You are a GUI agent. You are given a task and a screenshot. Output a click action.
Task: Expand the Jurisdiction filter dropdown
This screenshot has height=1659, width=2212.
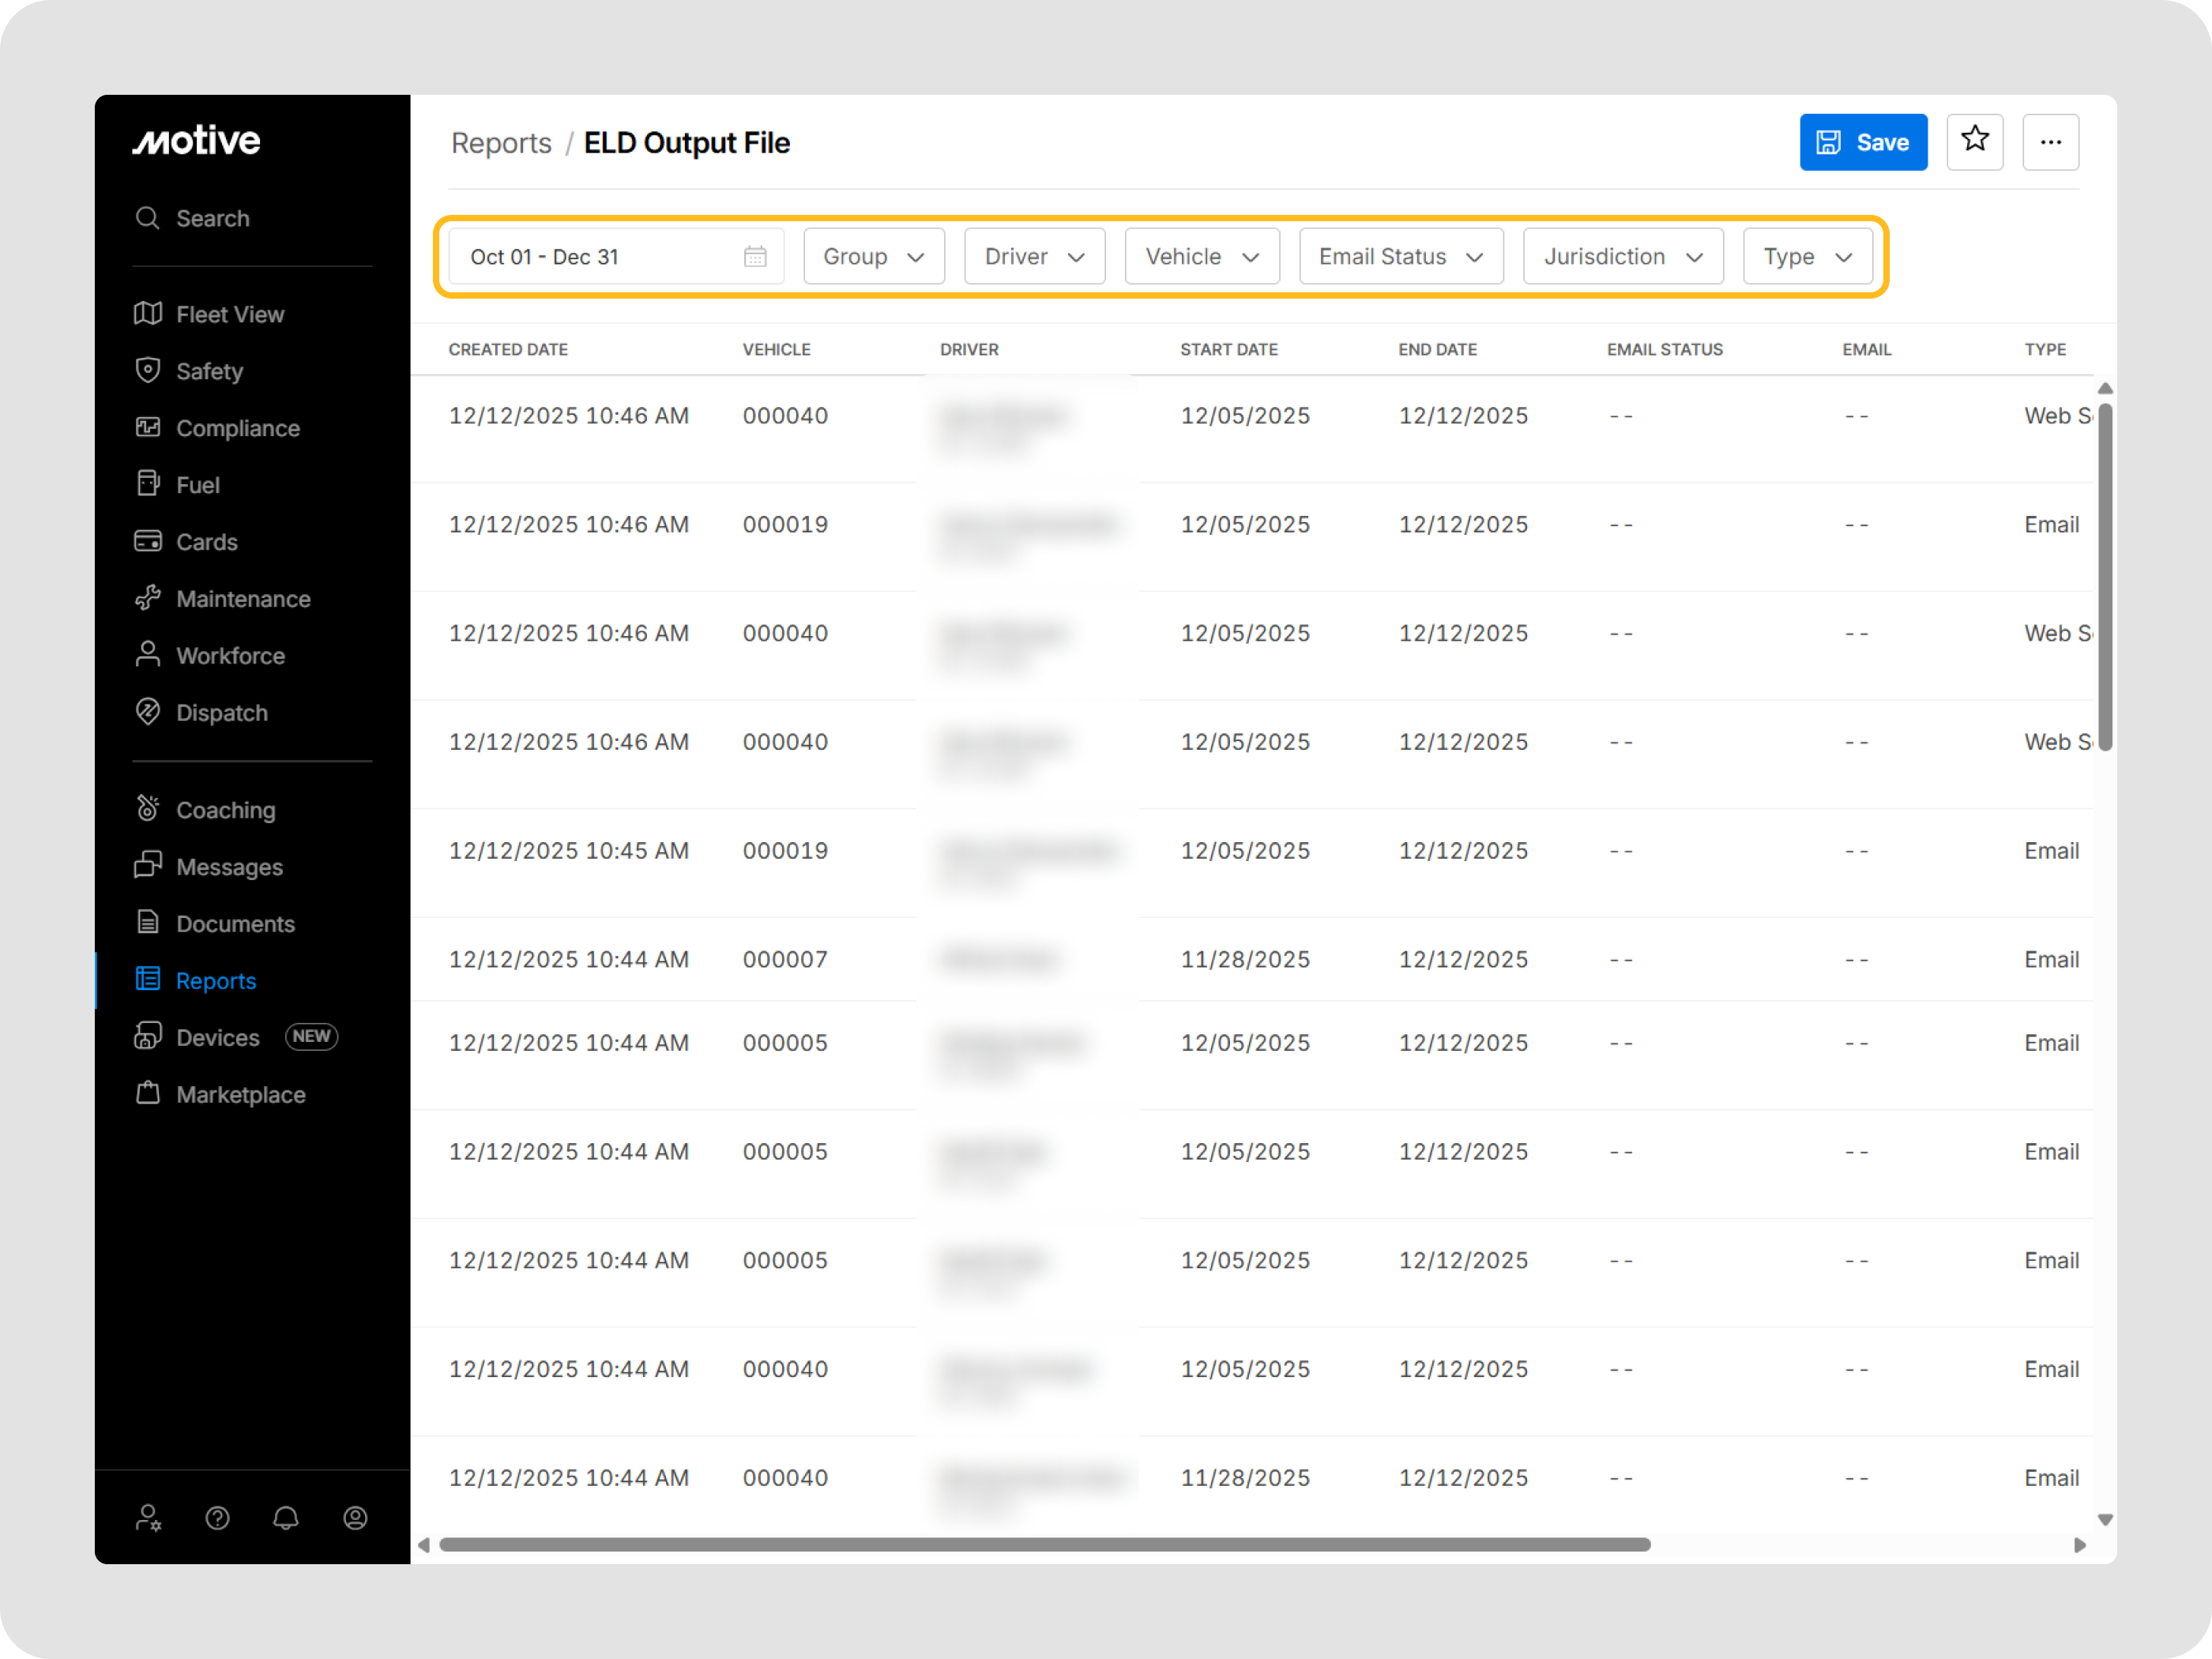click(1622, 257)
